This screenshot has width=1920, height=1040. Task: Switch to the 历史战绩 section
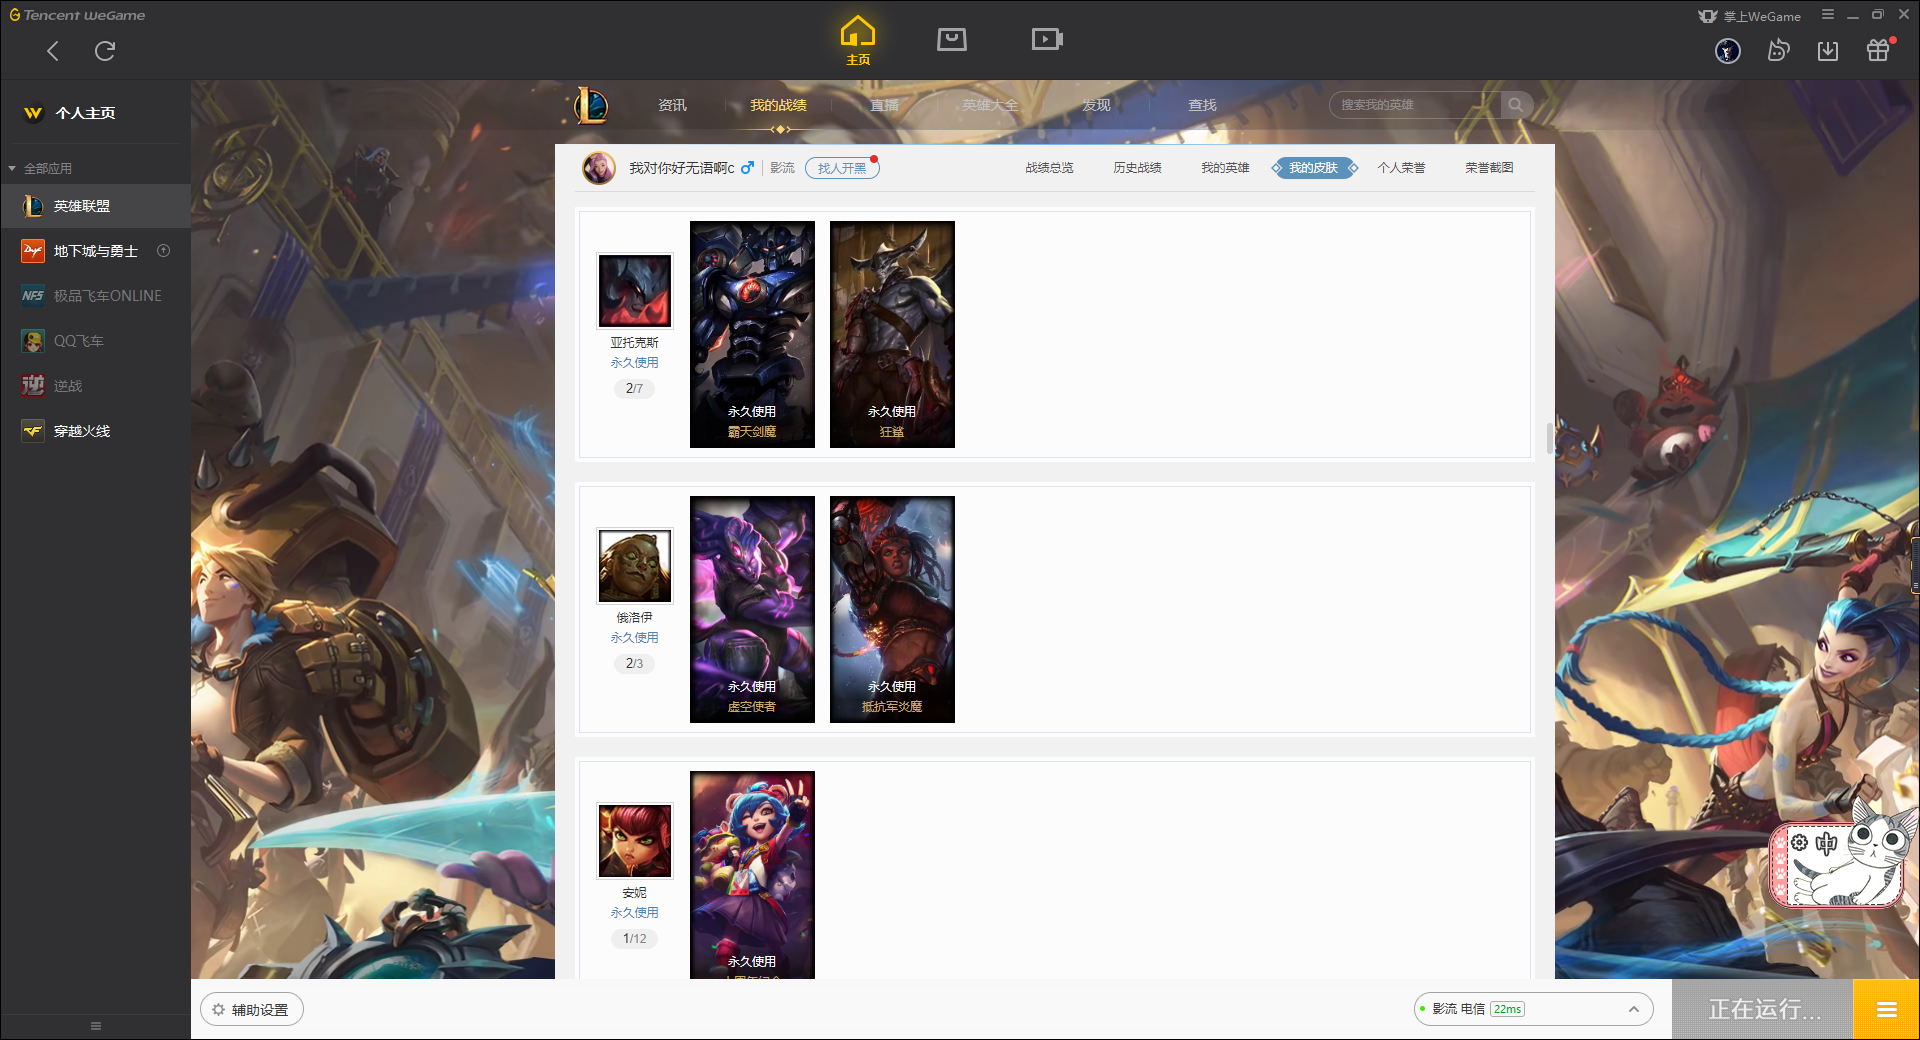[1137, 168]
